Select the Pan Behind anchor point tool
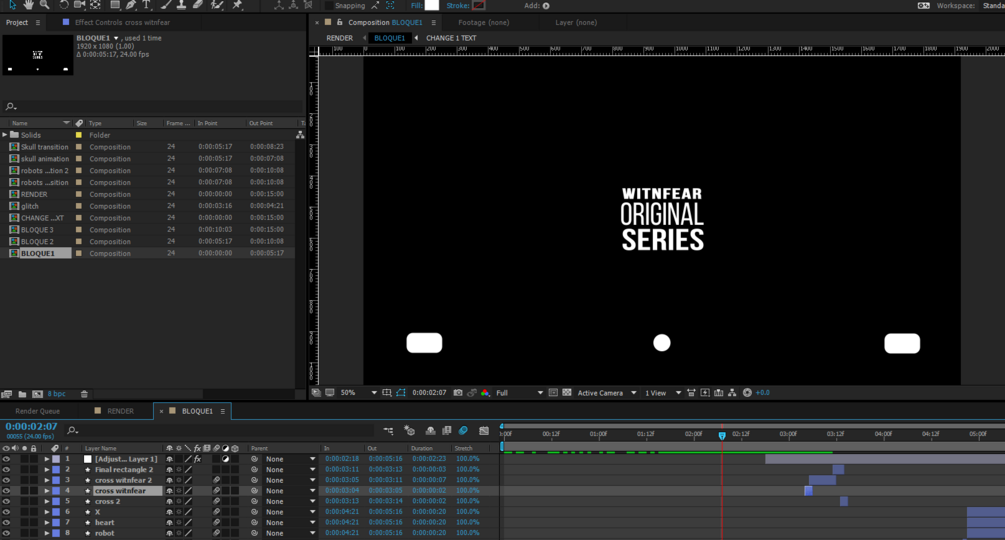 (x=95, y=4)
